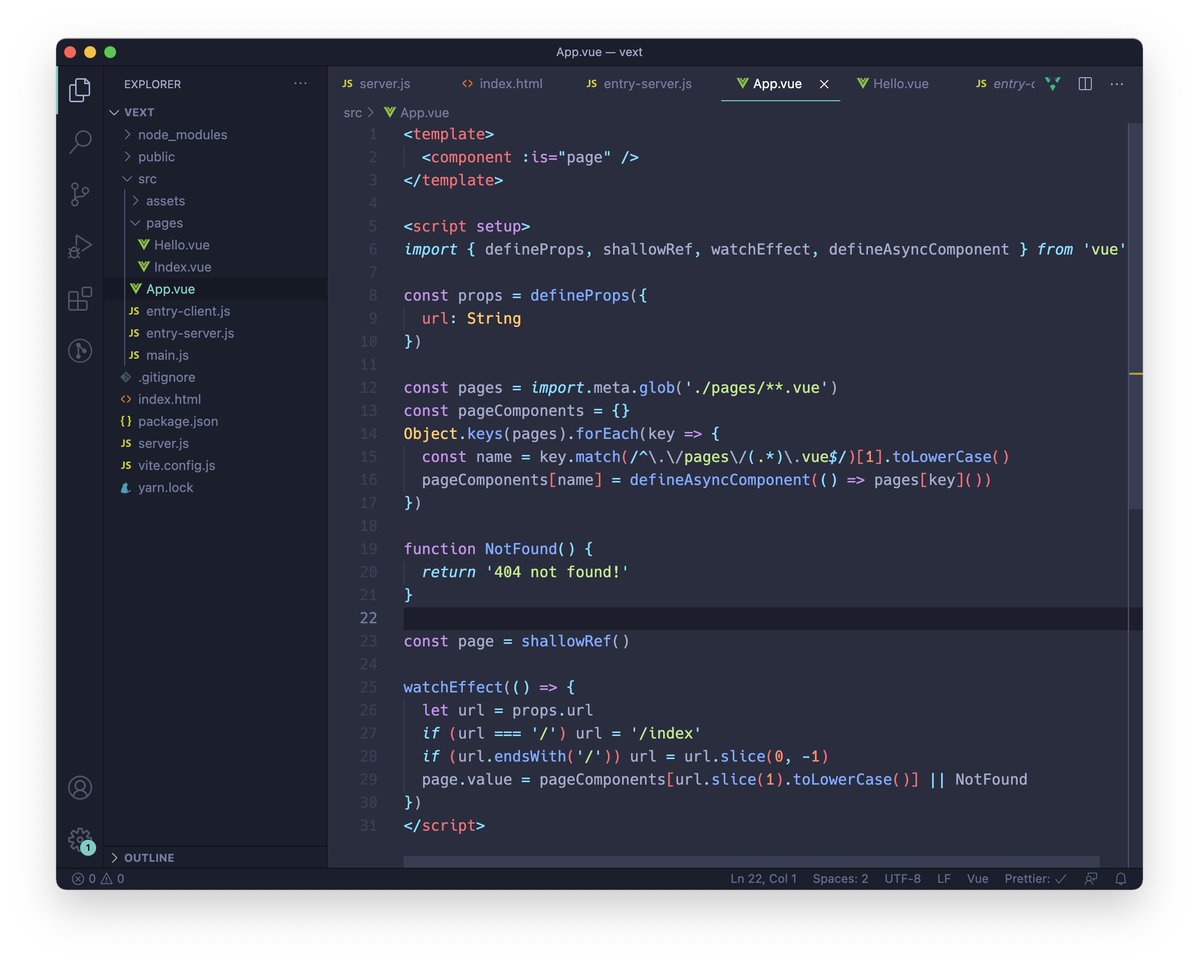The height and width of the screenshot is (964, 1199).
Task: Open the Git graph icon in activity bar
Action: point(80,350)
